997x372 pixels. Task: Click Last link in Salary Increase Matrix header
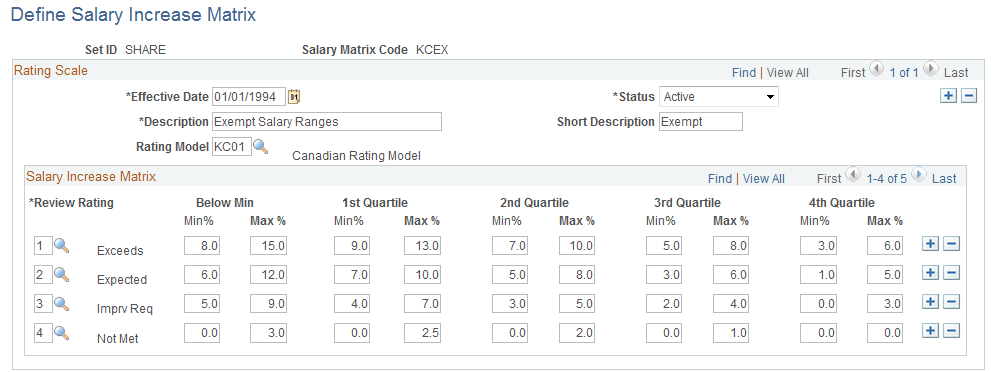[x=944, y=179]
